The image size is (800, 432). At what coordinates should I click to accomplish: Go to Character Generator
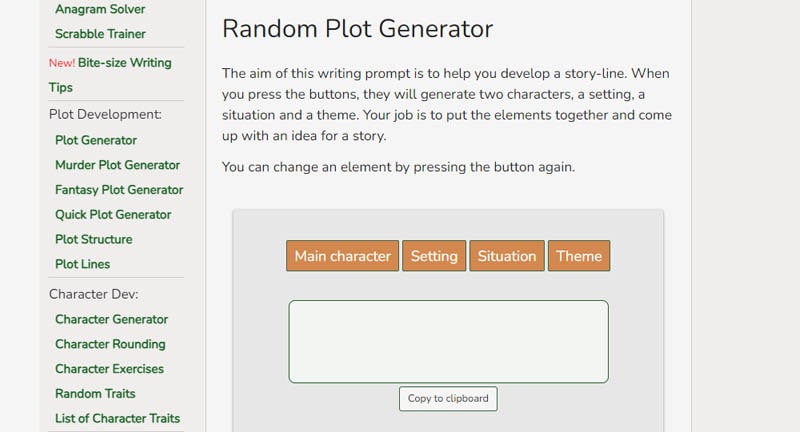click(111, 319)
